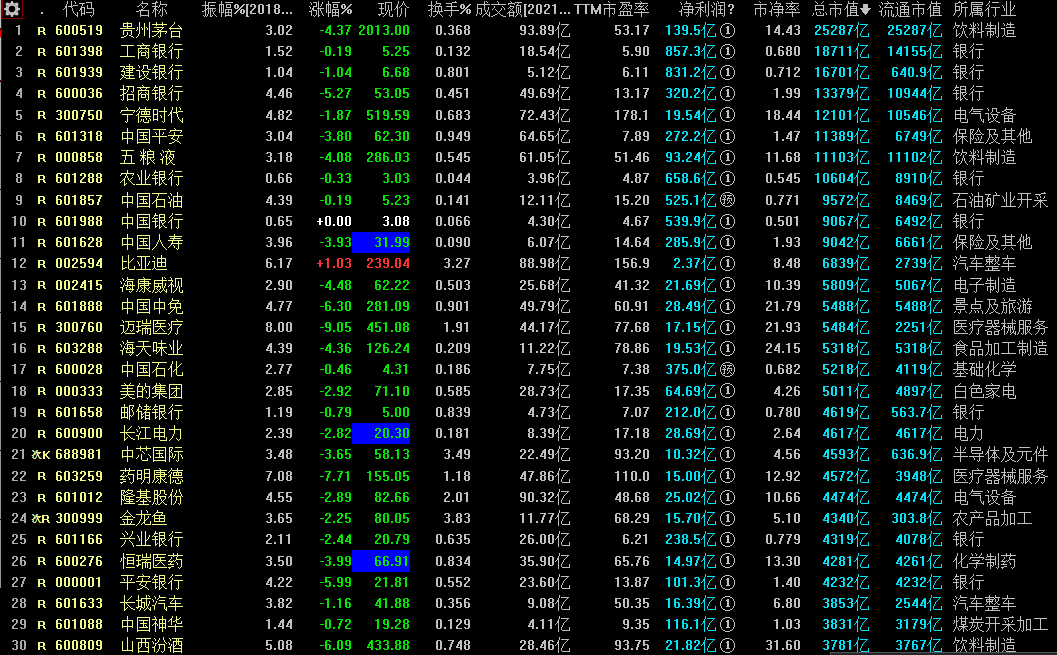Click the circled 1 icon in 山西汾酒 row

tap(727, 645)
